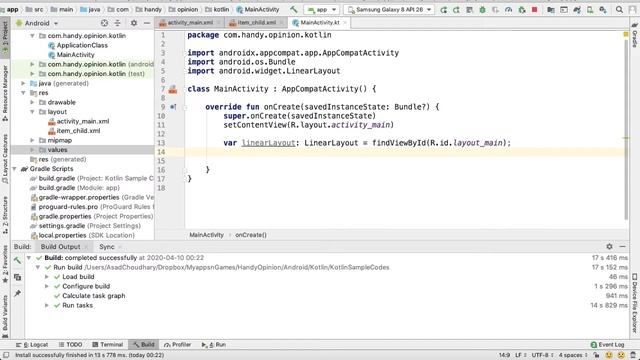Toggle Build Variants side tool window
Screen dimensions: 640x360
point(5,317)
